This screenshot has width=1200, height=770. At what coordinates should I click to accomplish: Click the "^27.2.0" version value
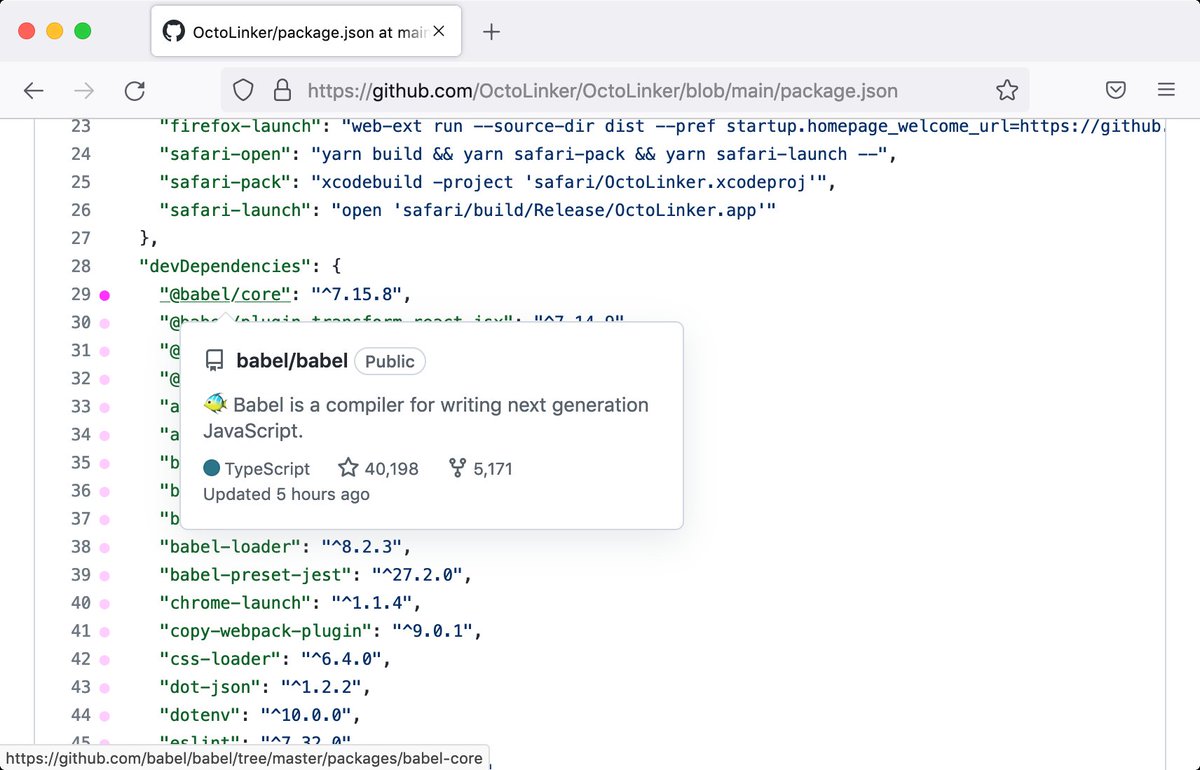point(416,574)
